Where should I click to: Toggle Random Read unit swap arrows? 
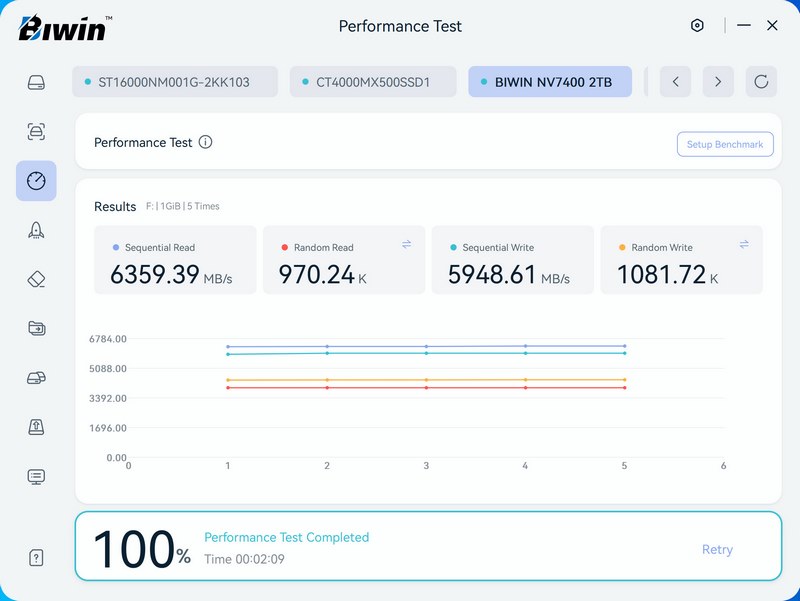click(x=407, y=244)
